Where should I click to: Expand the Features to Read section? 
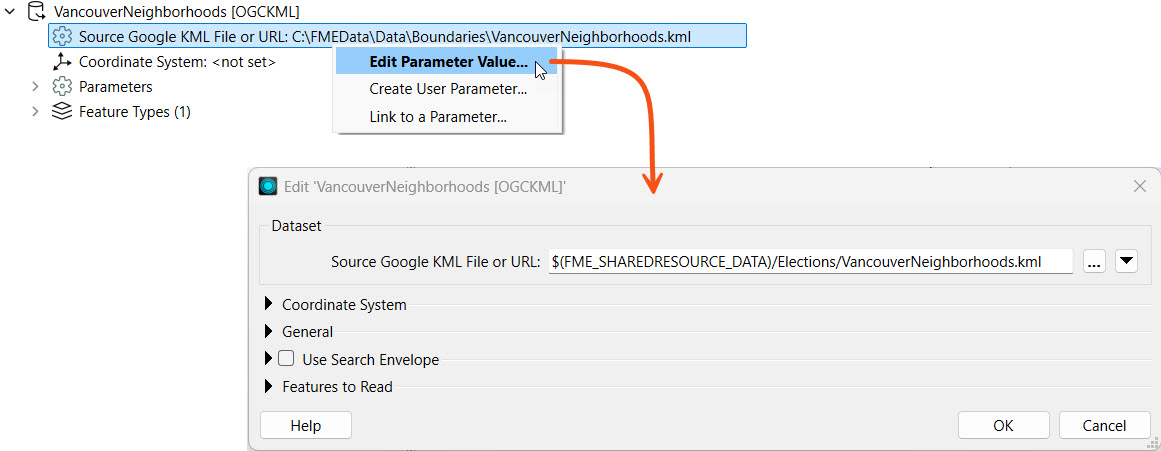click(268, 386)
